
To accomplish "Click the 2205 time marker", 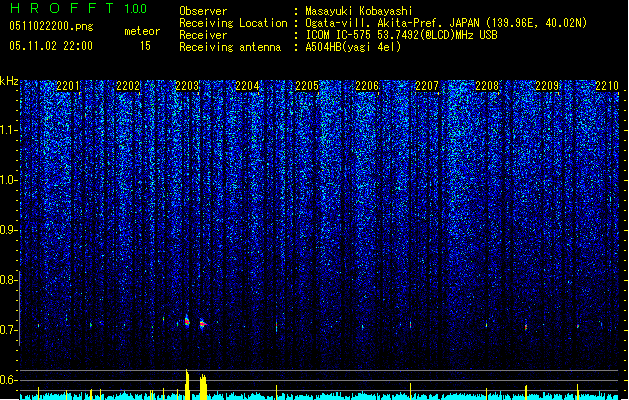I will click(x=307, y=86).
